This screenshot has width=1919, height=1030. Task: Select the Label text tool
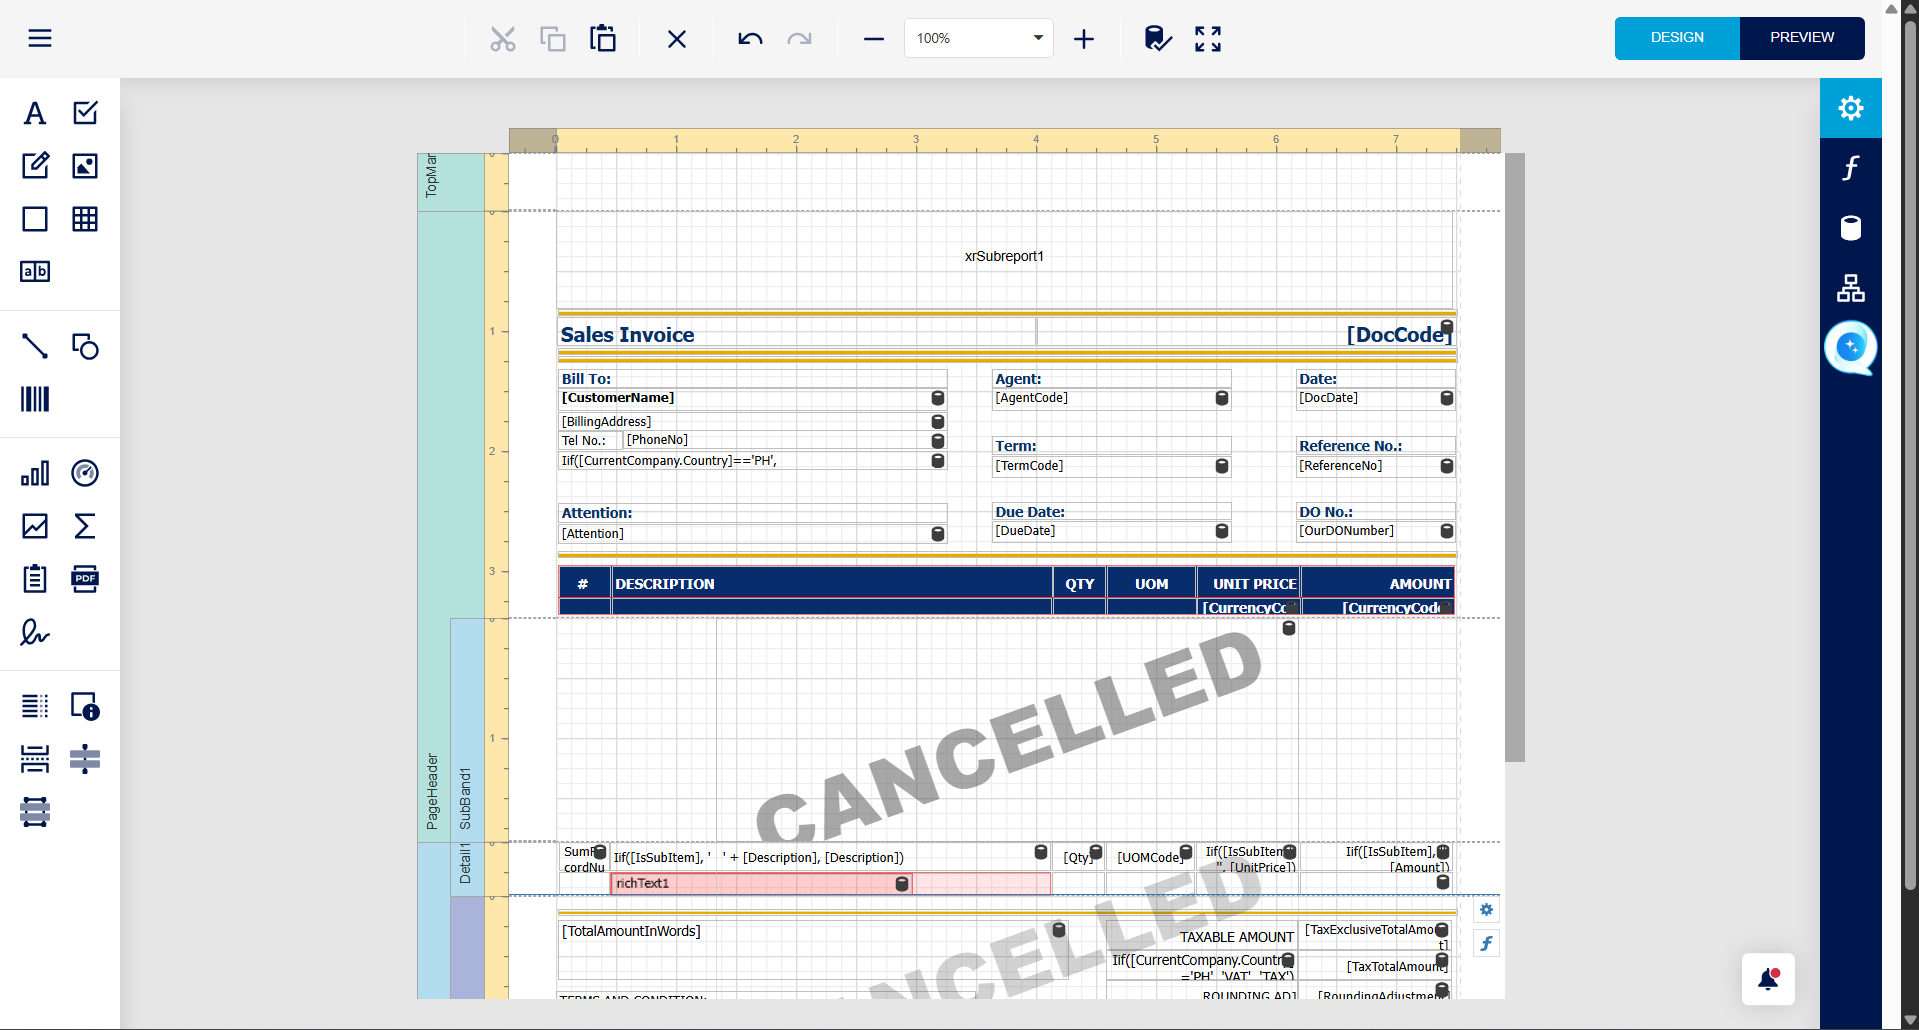pyautogui.click(x=35, y=113)
